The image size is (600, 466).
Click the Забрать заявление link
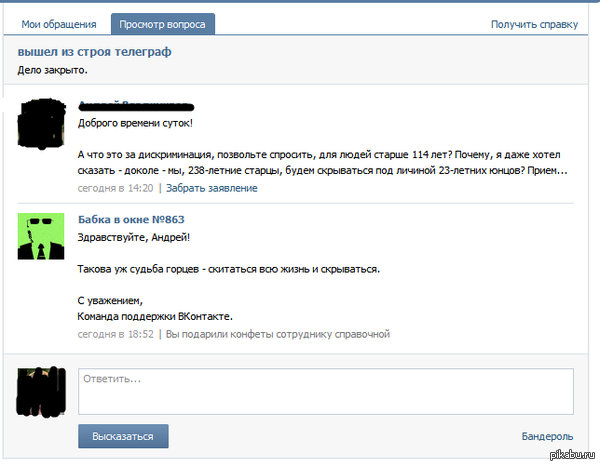tap(212, 188)
